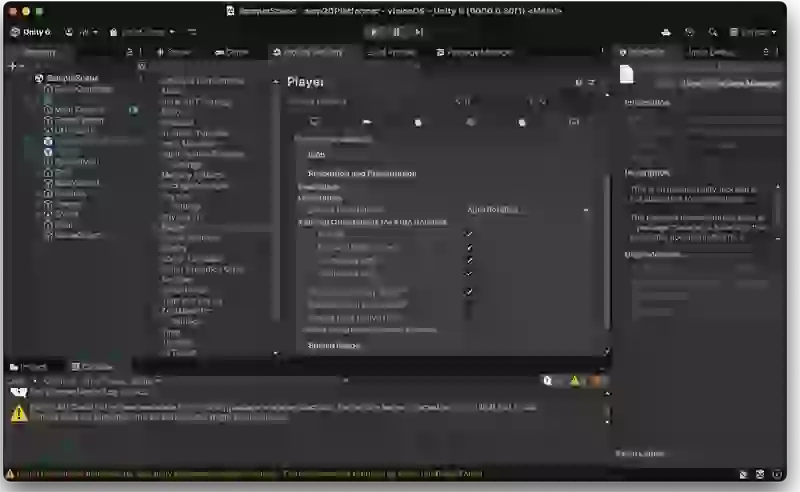Image resolution: width=800 pixels, height=492 pixels.
Task: Switch to the Game tab
Action: [233, 52]
